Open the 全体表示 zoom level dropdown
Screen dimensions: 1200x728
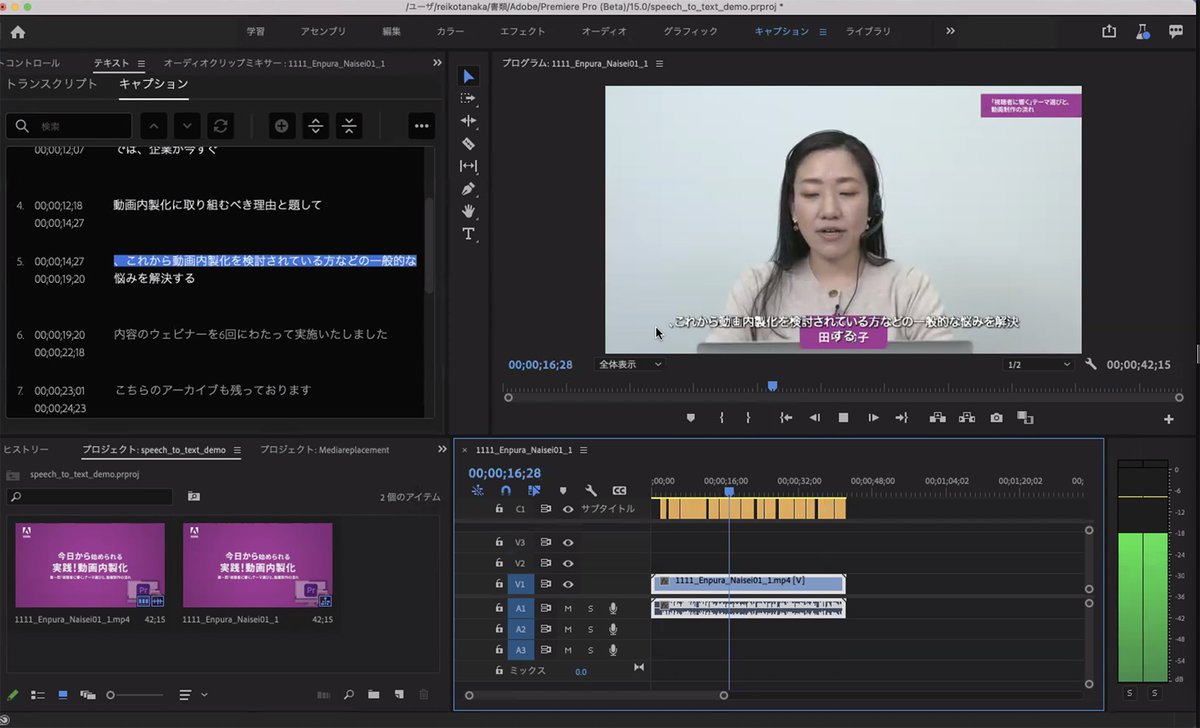click(630, 365)
